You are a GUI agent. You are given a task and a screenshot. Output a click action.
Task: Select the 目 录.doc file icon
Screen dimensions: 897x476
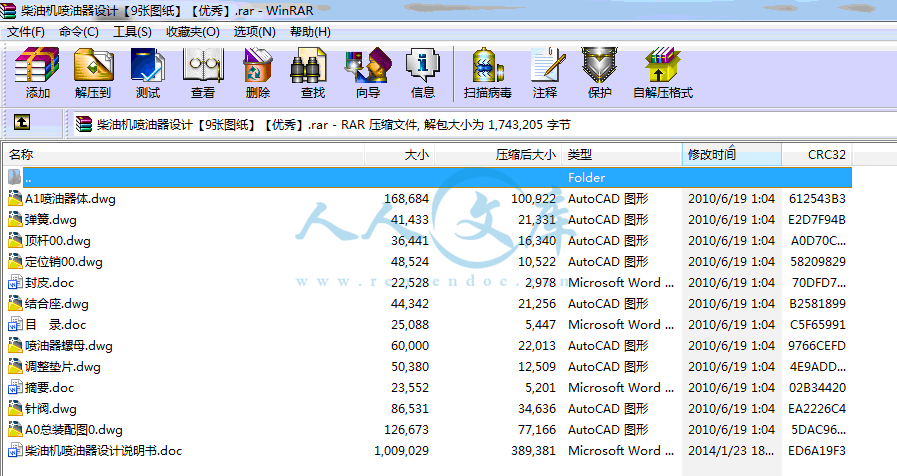coord(15,324)
